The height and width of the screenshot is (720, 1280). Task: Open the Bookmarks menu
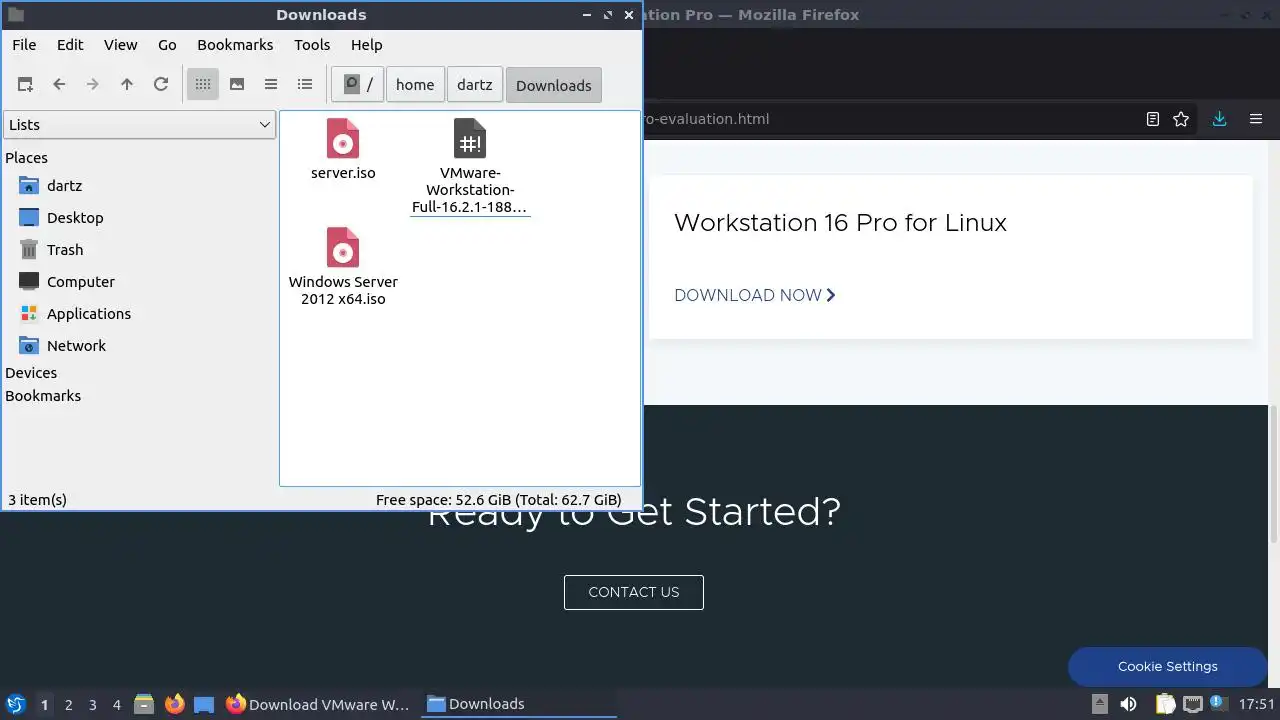click(x=235, y=45)
